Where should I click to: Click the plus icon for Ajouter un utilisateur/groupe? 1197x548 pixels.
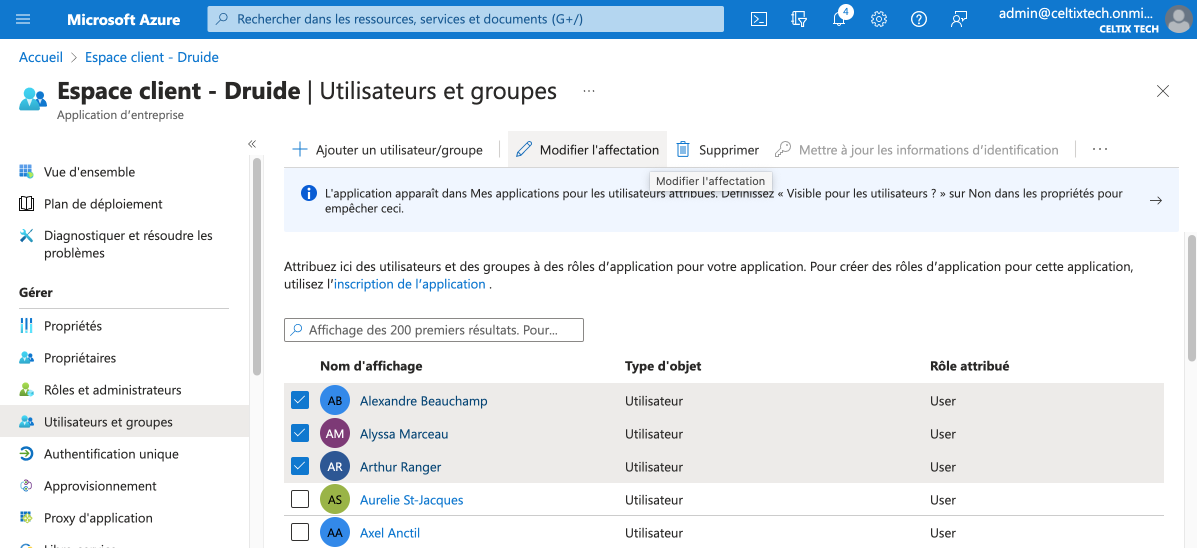coord(300,150)
